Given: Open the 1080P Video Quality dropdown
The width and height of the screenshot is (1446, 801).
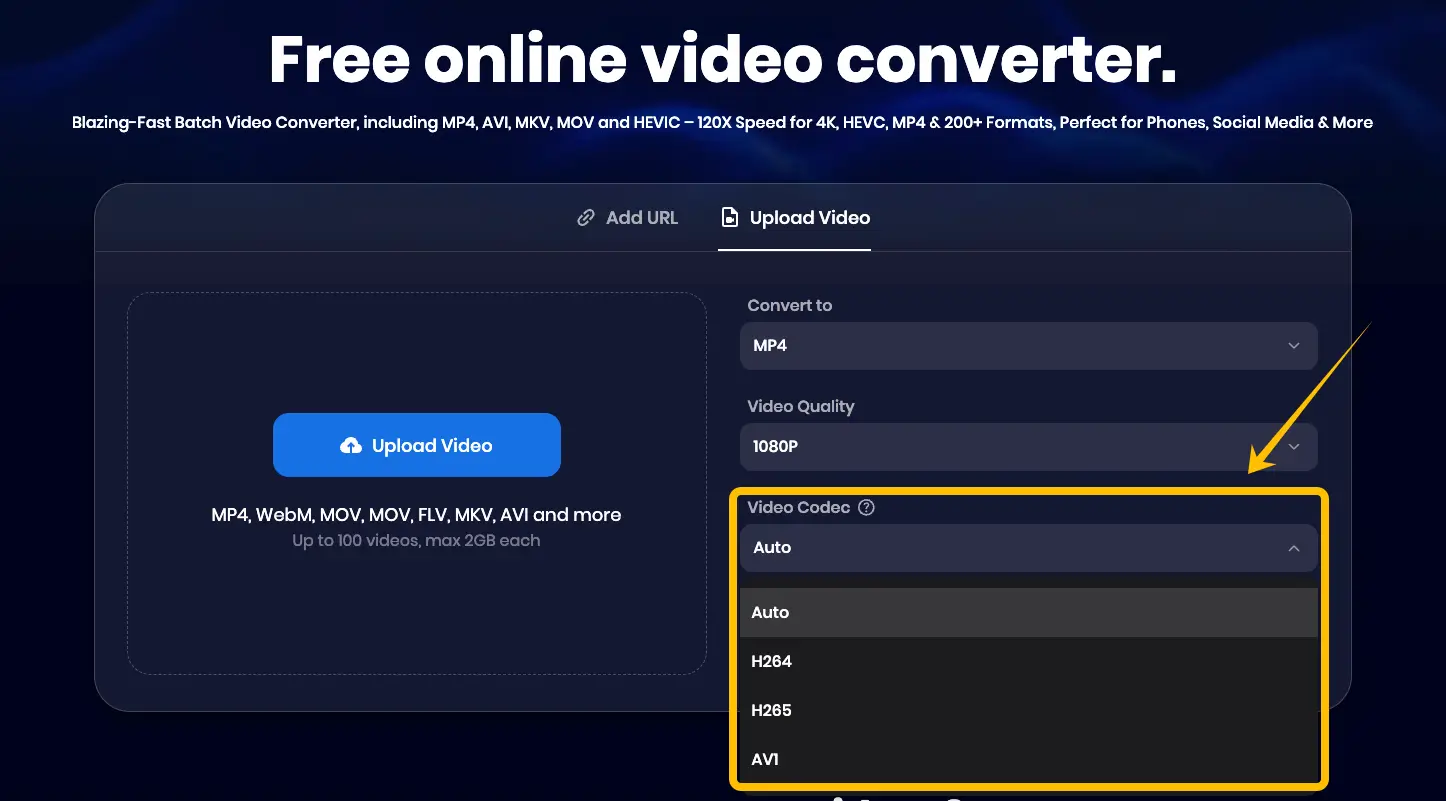Looking at the screenshot, I should tap(1028, 447).
